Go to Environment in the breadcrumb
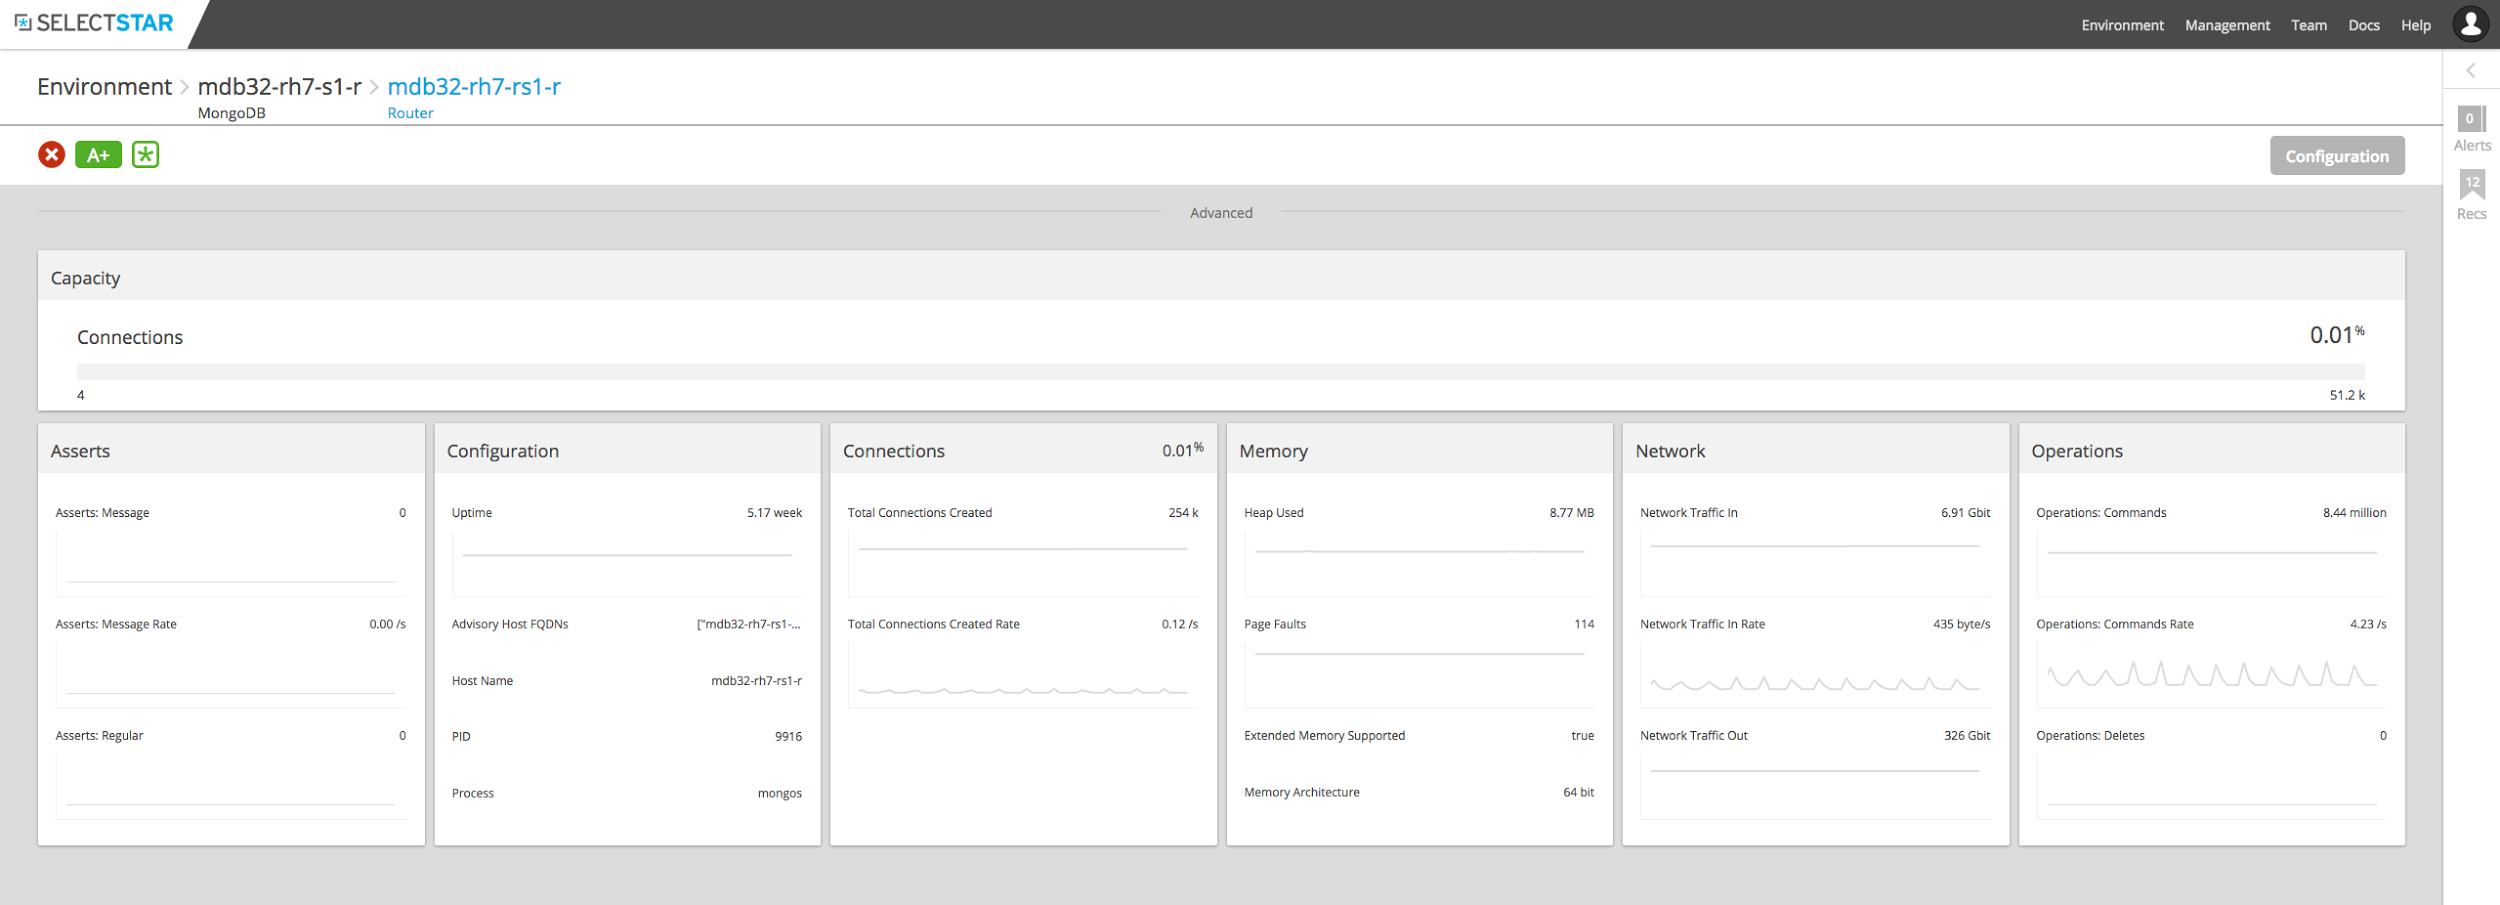The width and height of the screenshot is (2500, 905). click(104, 87)
